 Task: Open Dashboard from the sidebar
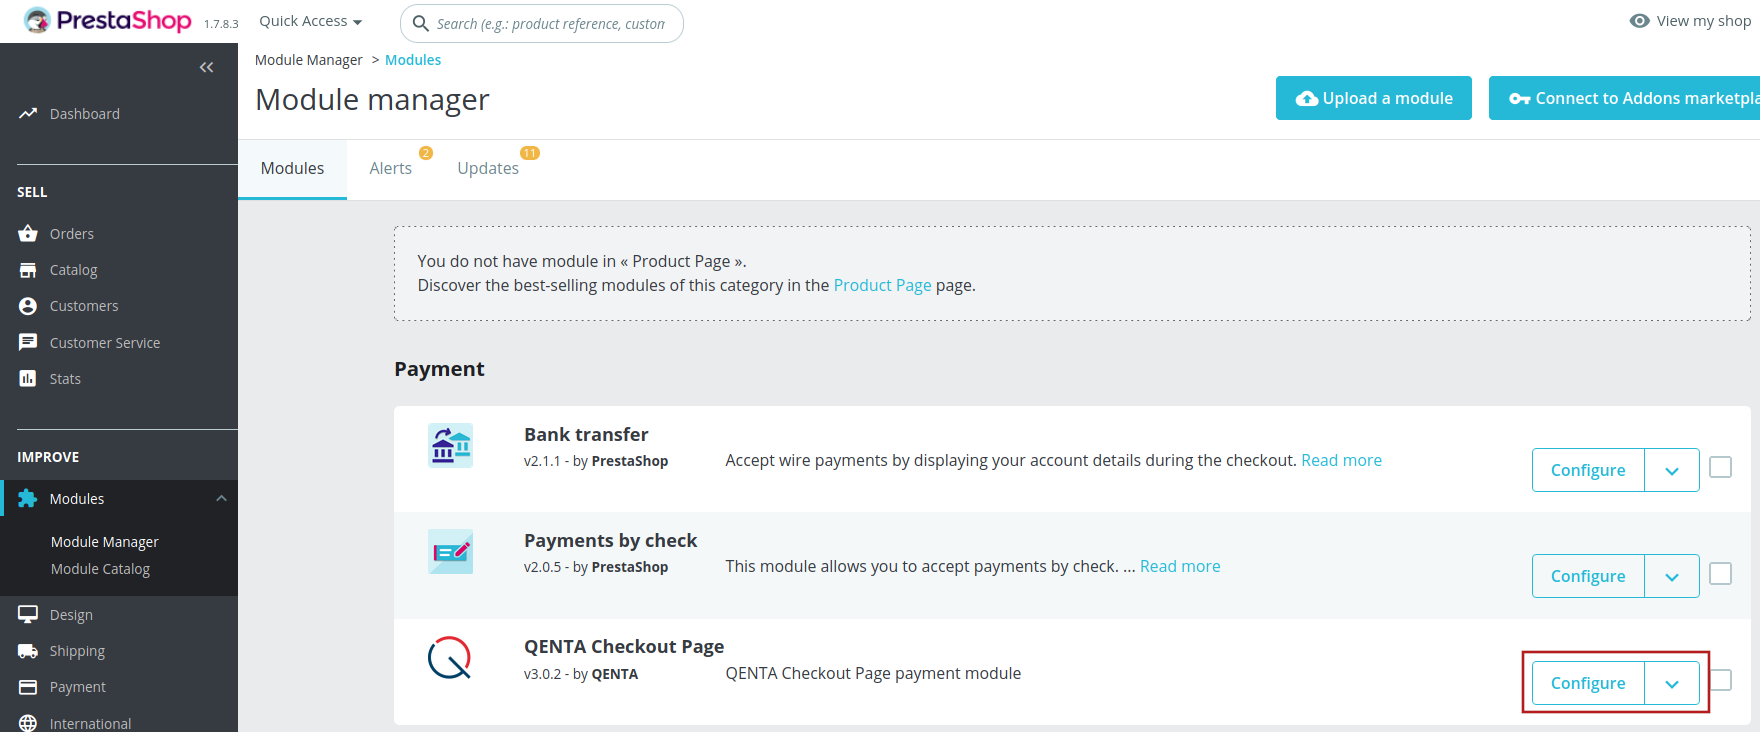[x=85, y=114]
